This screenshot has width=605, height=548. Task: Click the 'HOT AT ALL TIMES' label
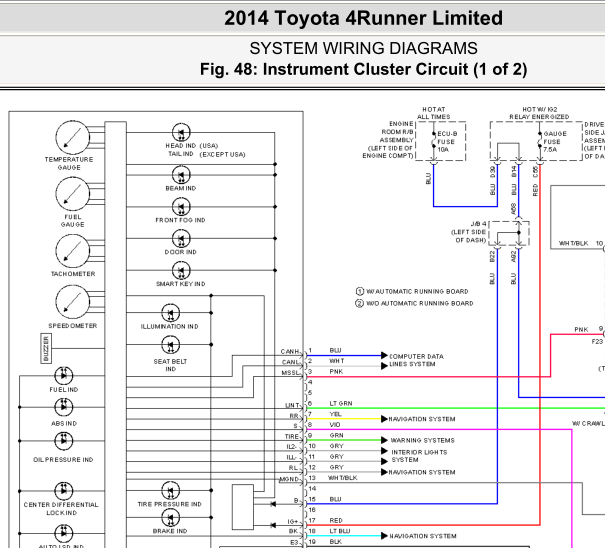[x=434, y=113]
